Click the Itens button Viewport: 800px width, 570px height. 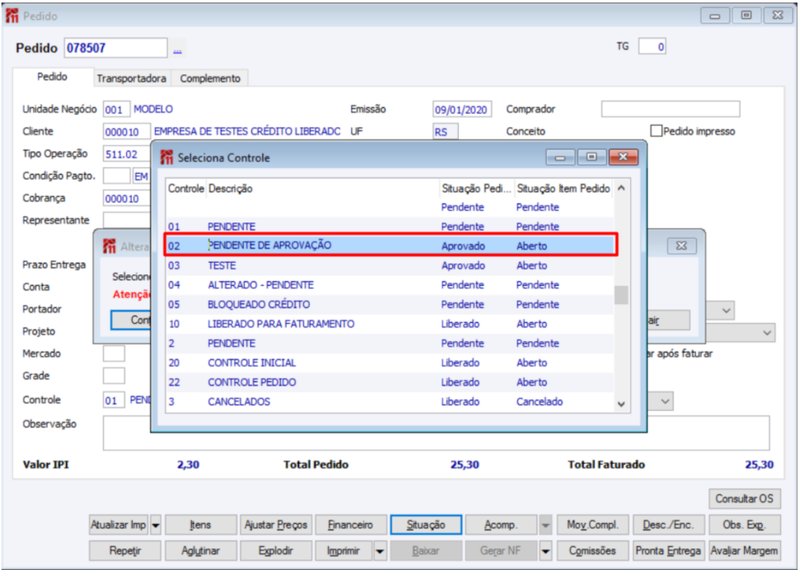pos(201,525)
